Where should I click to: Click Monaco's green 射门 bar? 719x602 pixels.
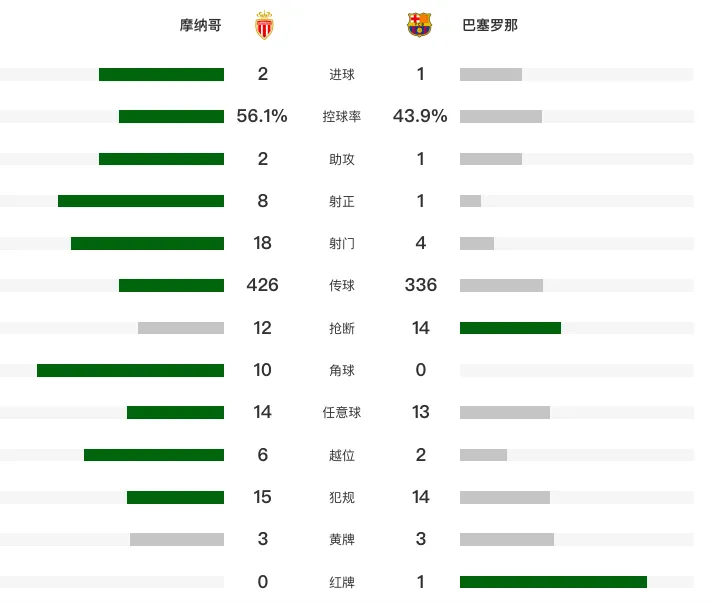click(147, 243)
